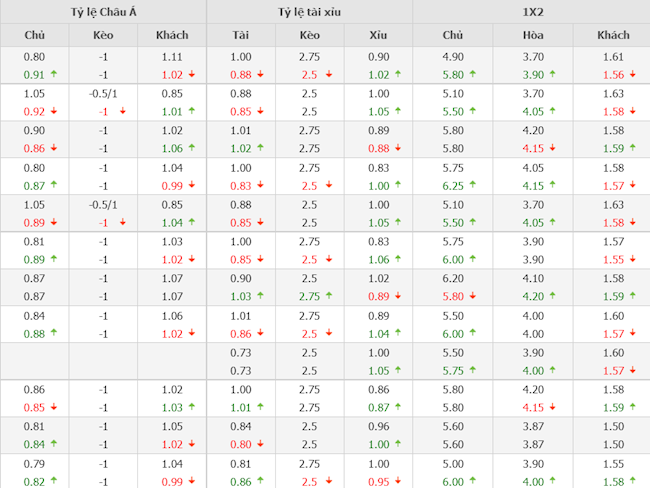Click the red down arrow next to 0.92
The width and height of the screenshot is (650, 489).
[x=53, y=111]
